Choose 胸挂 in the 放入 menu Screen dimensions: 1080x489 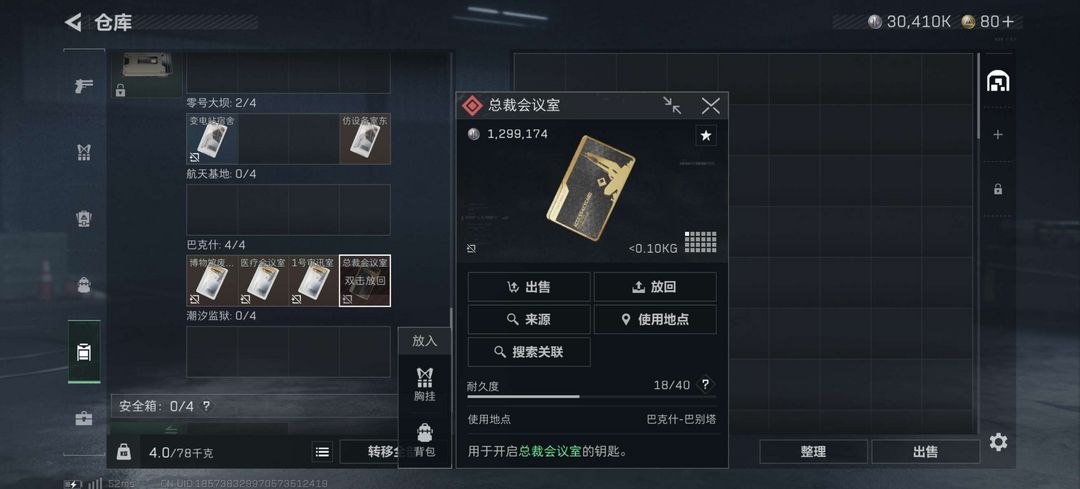(425, 384)
